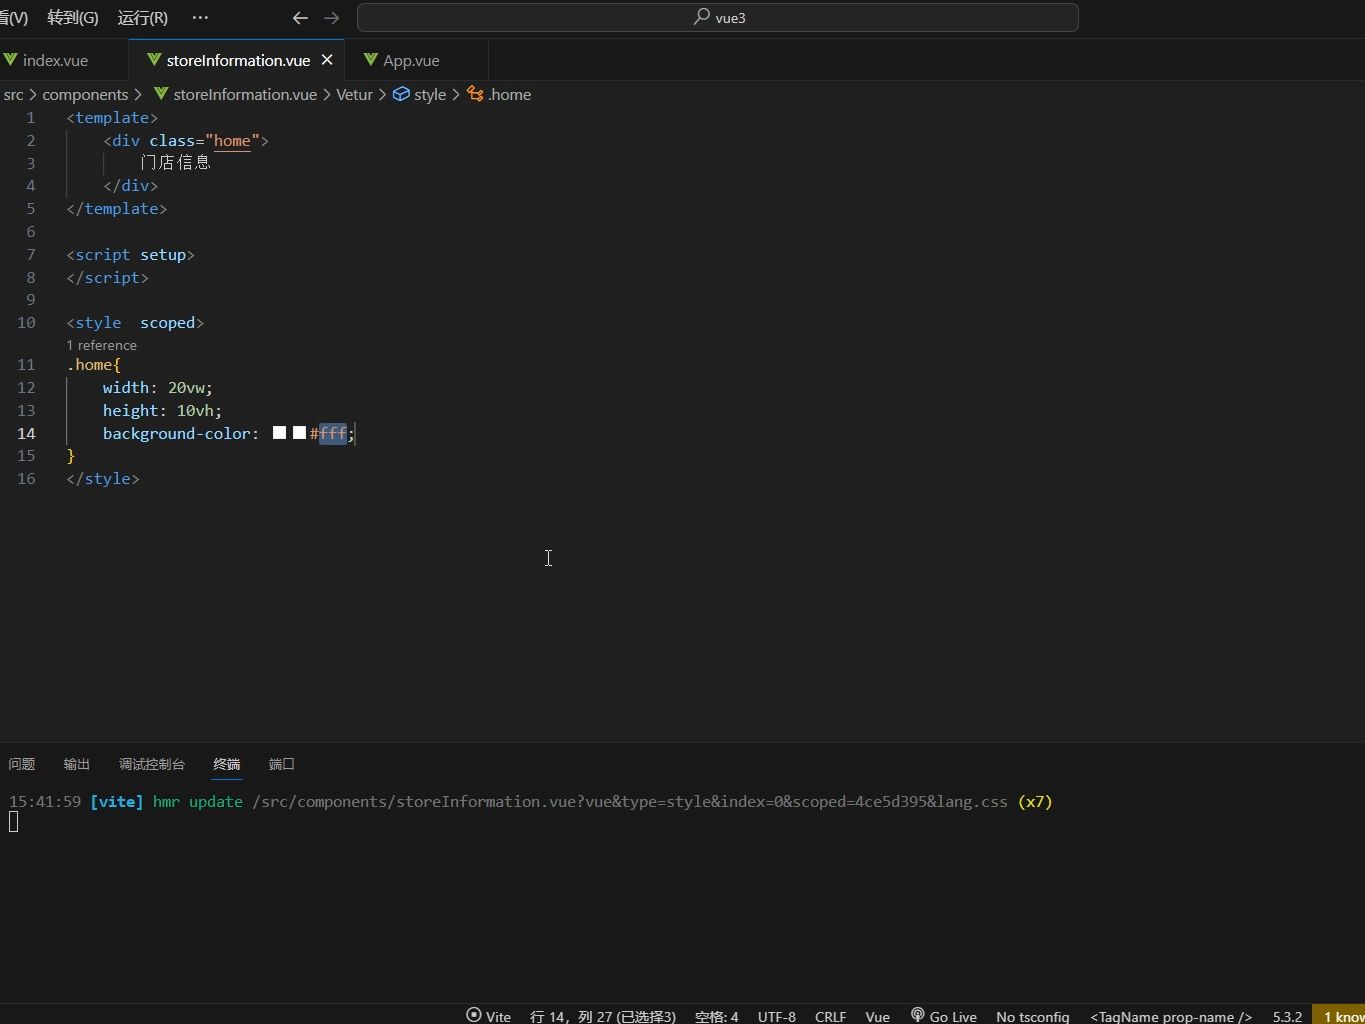Screen dimensions: 1365x1024
Task: Go back with the left arrow
Action: pyautogui.click(x=300, y=18)
